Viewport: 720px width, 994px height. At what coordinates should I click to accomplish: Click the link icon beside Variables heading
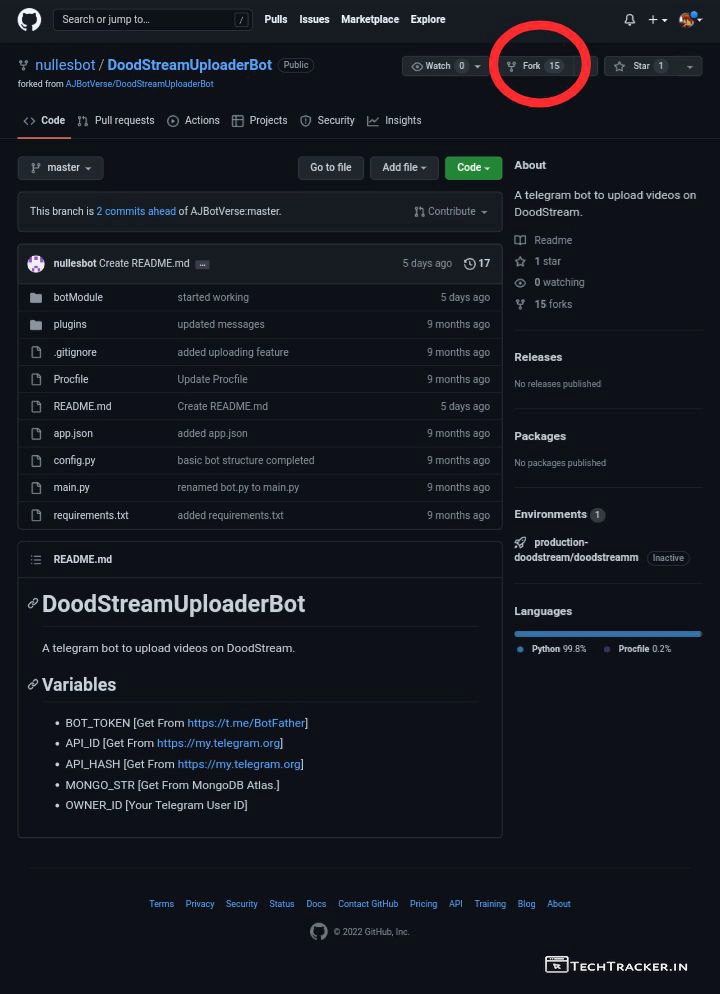click(33, 685)
